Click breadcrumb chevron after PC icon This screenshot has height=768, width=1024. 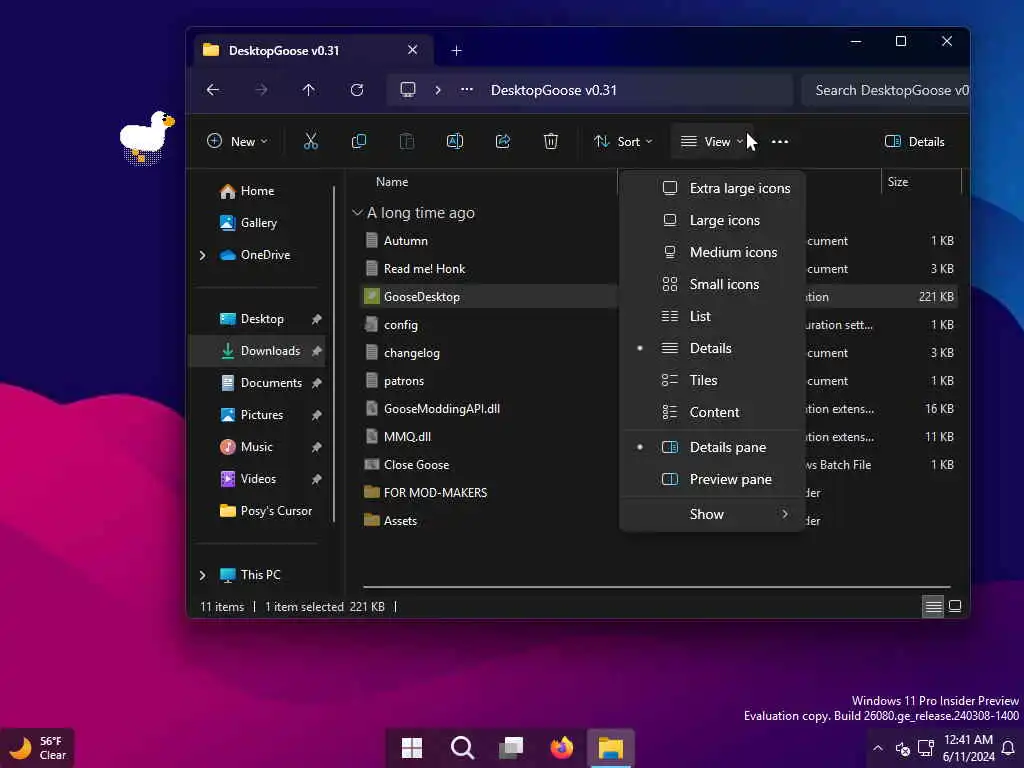pyautogui.click(x=438, y=90)
